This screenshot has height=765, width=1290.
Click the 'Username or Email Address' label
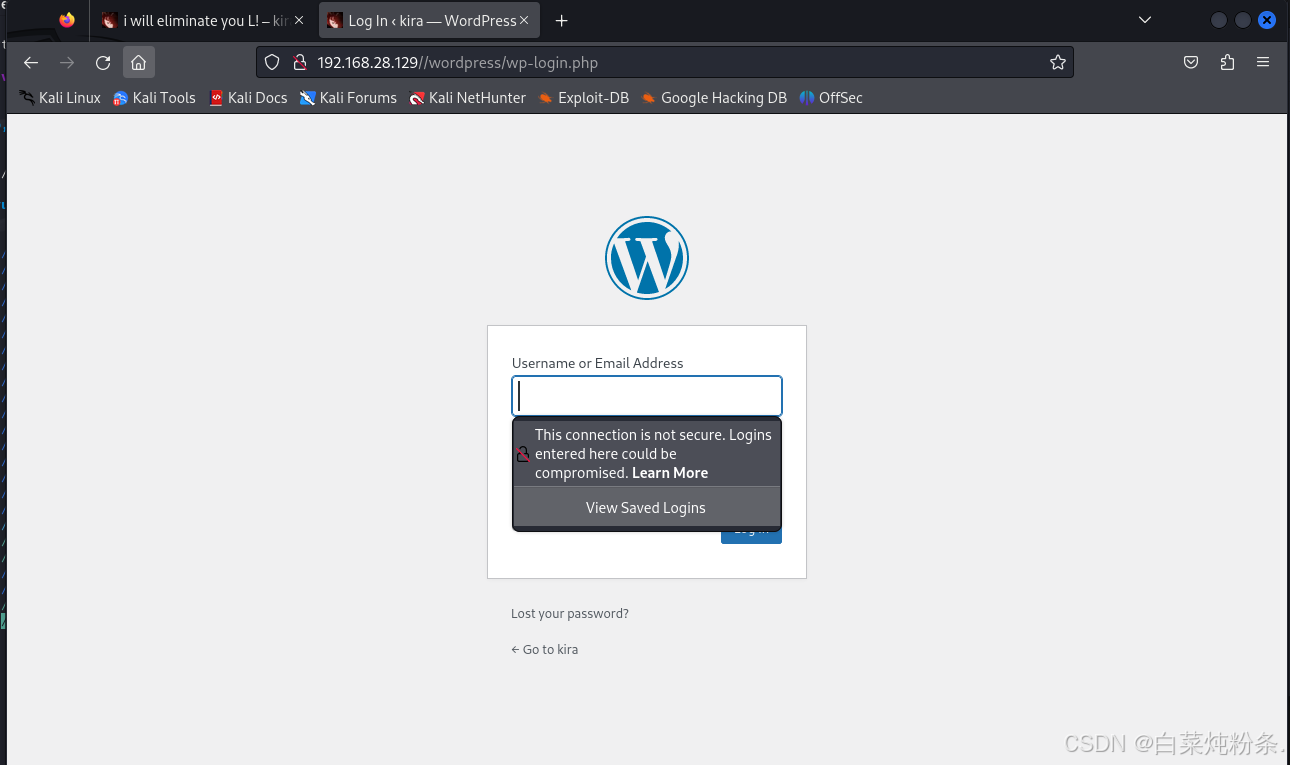(598, 363)
